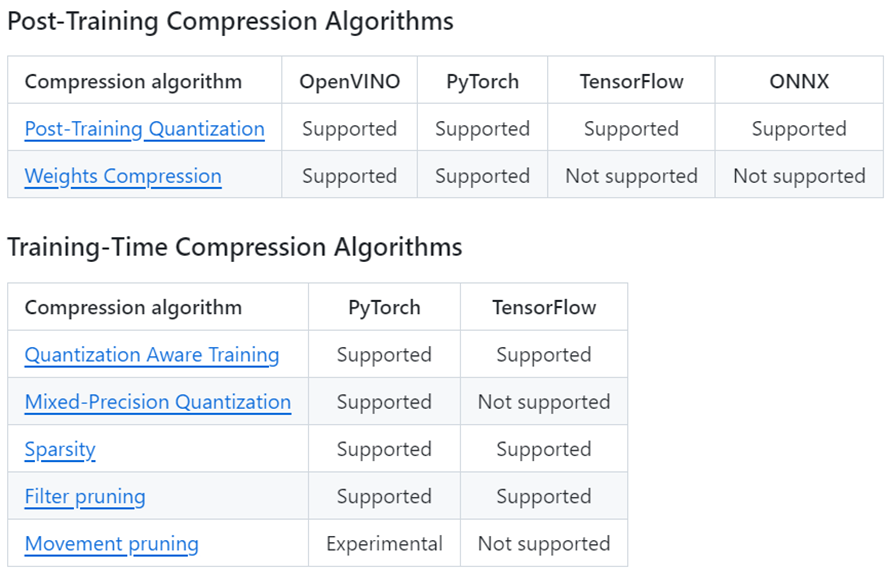Click TensorFlow Supported cell for Filter pruning
Viewport: 887px width, 571px height.
pyautogui.click(x=544, y=496)
